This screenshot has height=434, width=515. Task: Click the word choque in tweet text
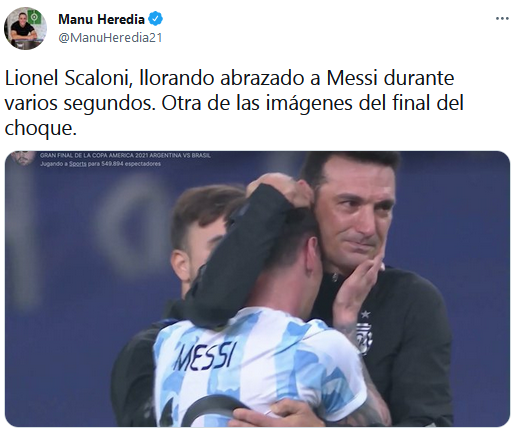(x=40, y=128)
